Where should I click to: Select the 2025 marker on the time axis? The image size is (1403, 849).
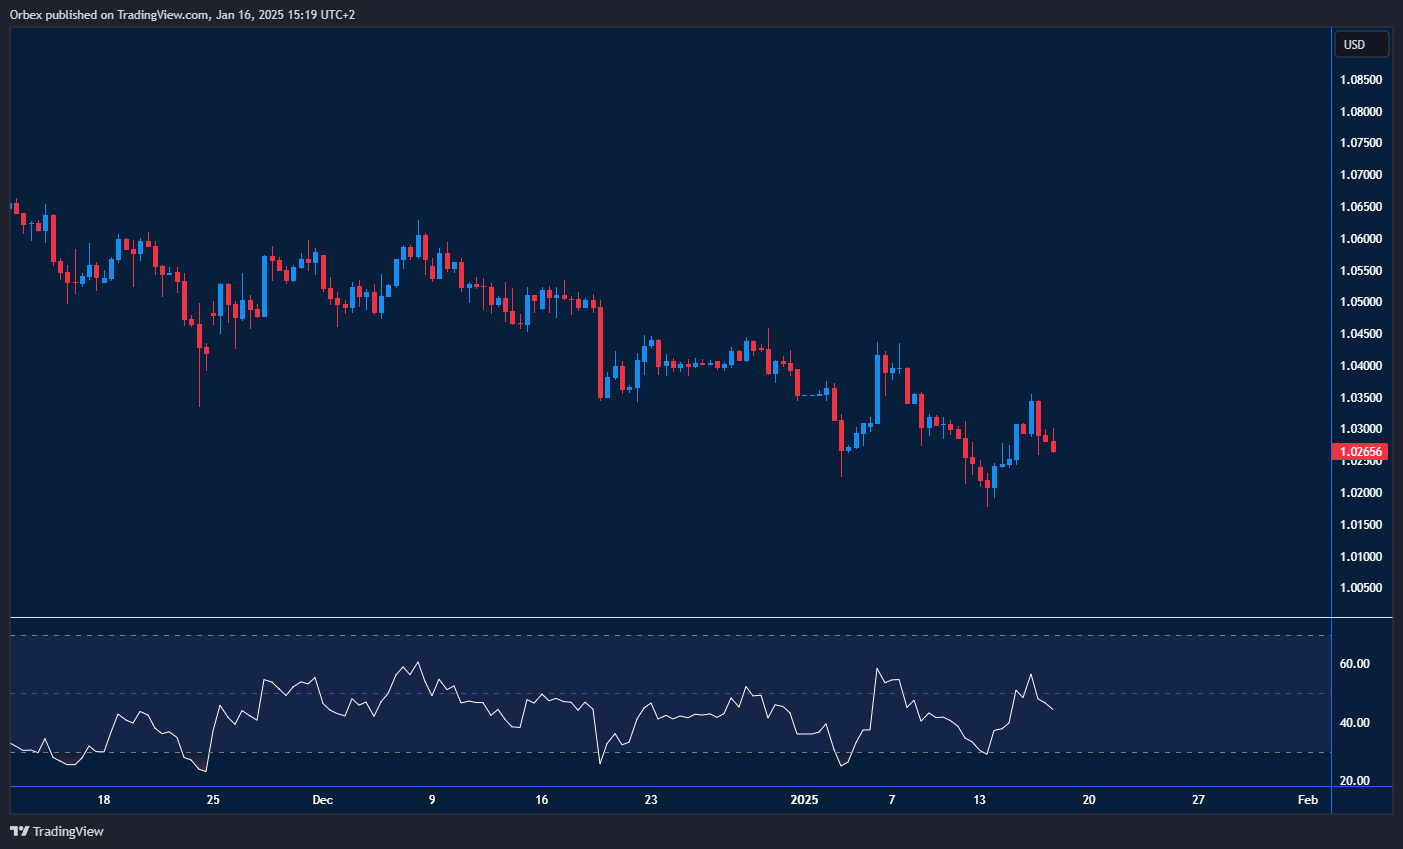[806, 800]
